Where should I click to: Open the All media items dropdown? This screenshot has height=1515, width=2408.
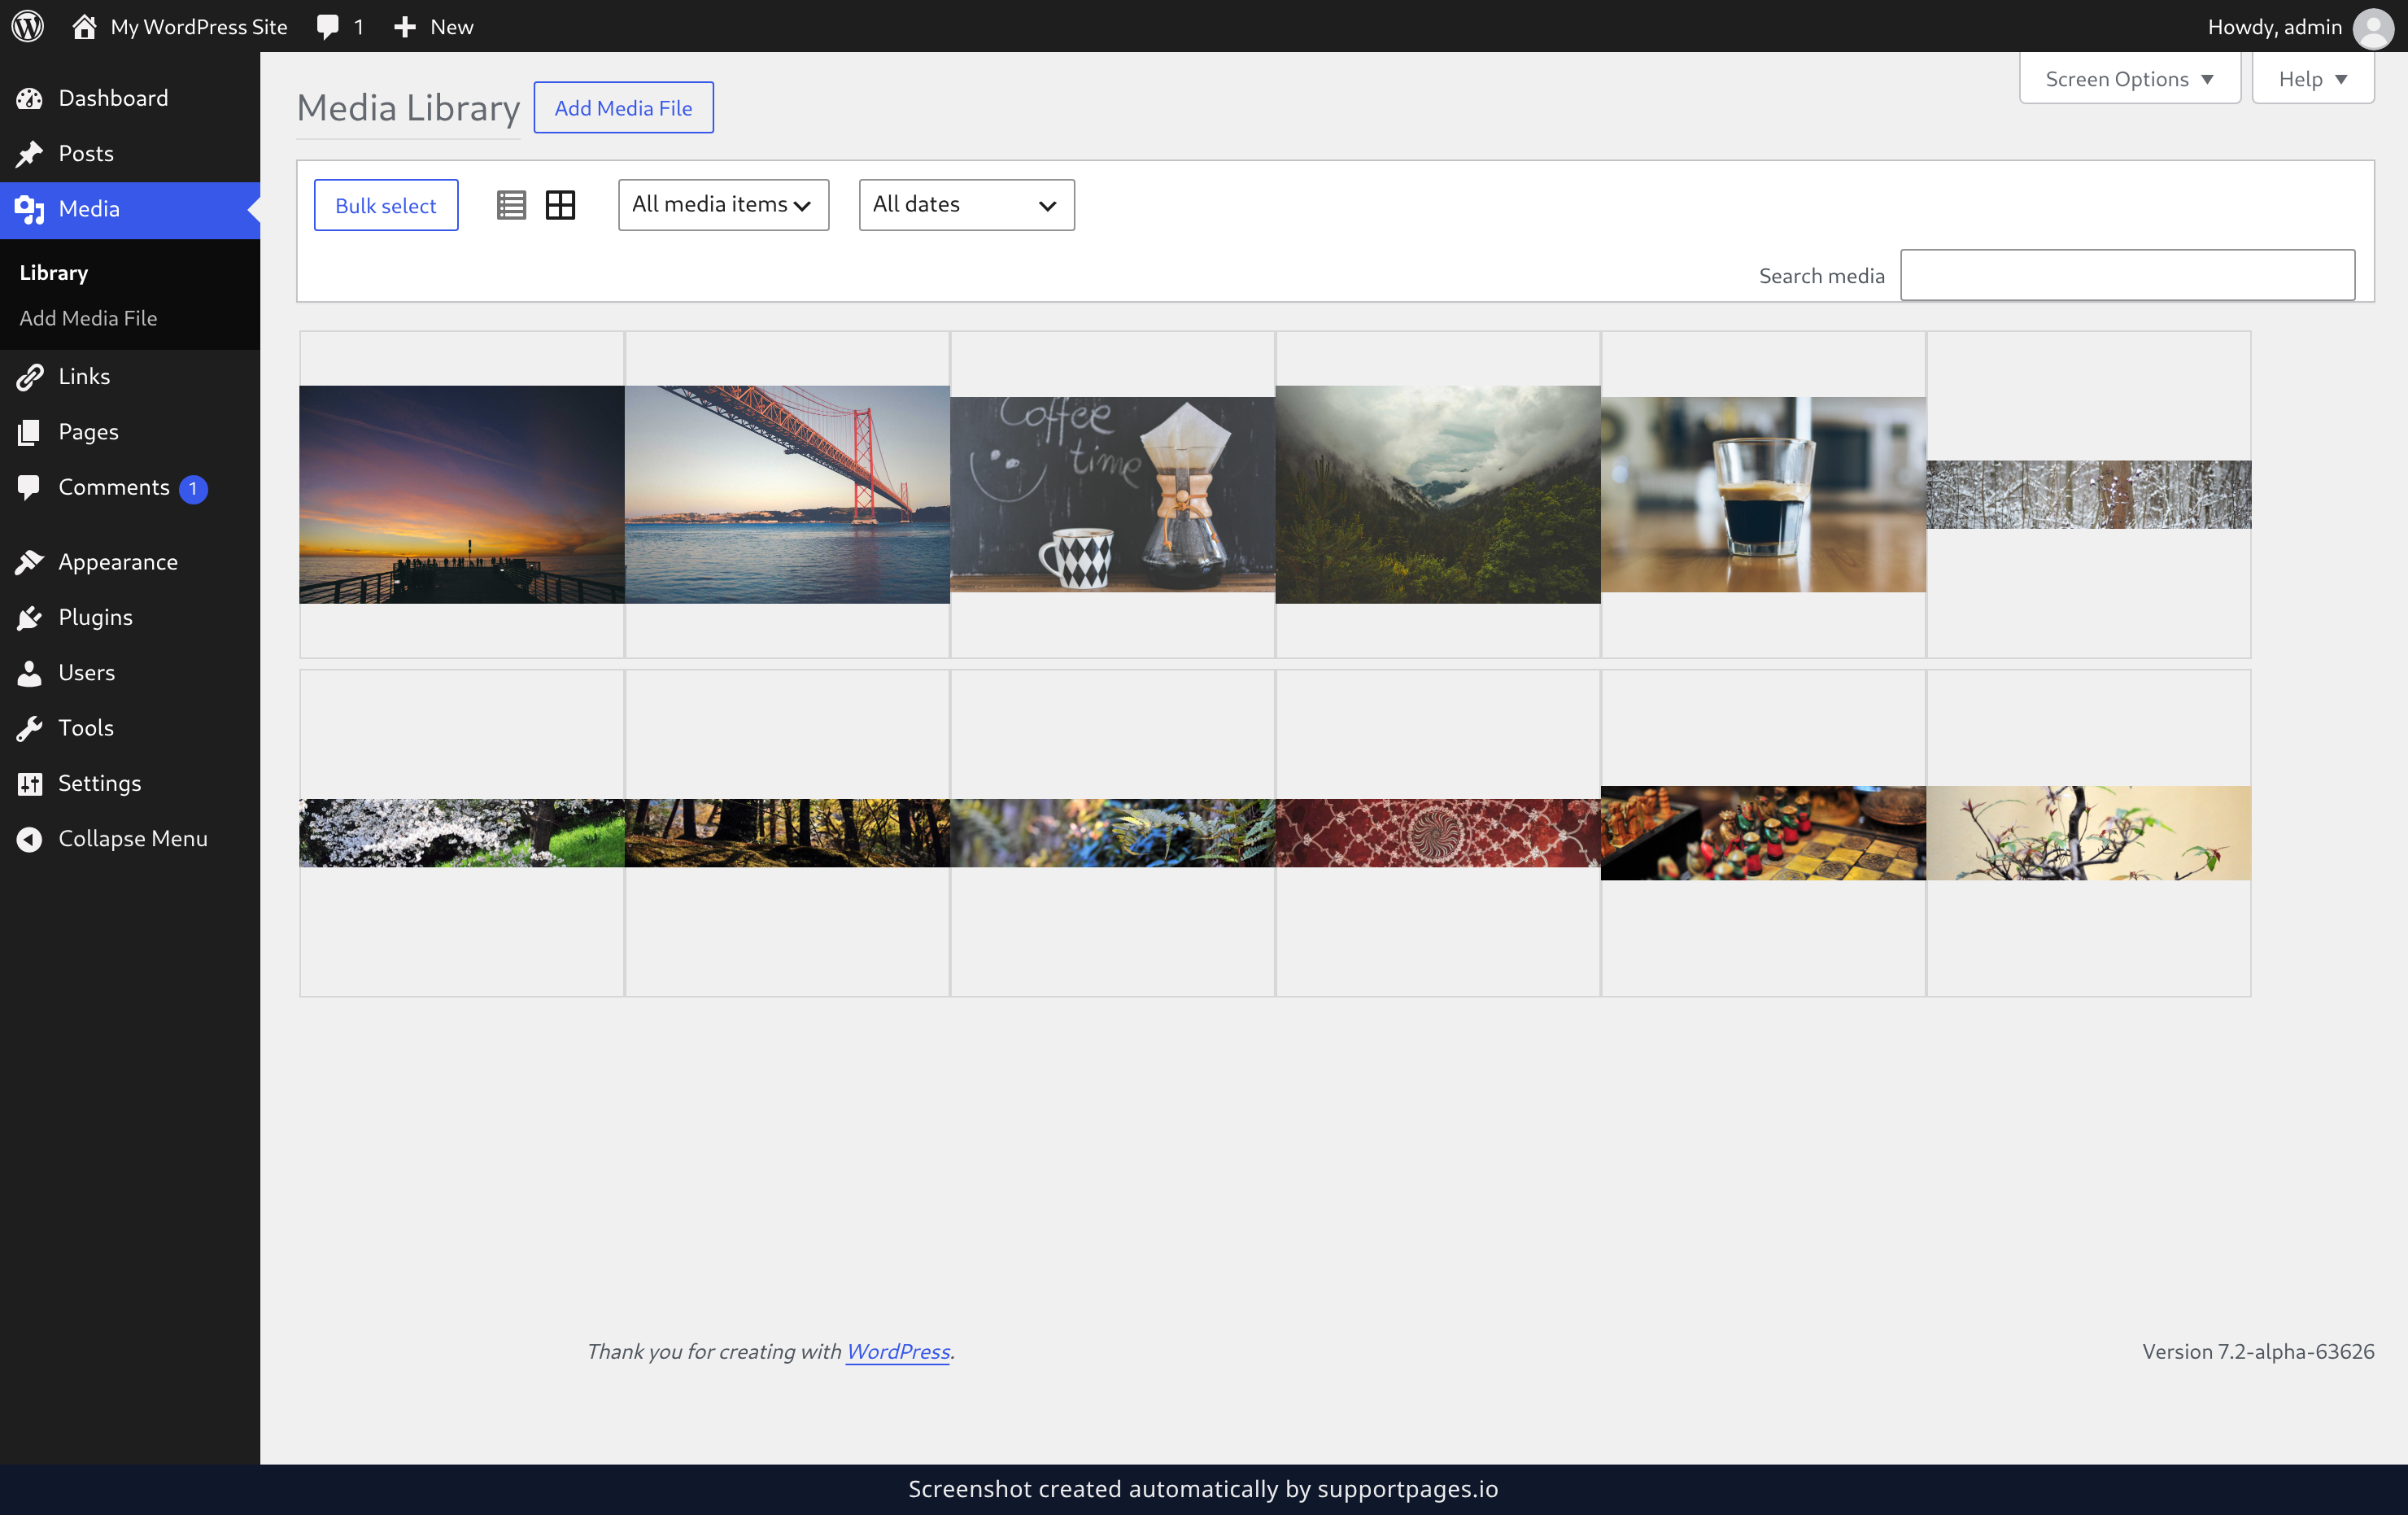pyautogui.click(x=723, y=205)
